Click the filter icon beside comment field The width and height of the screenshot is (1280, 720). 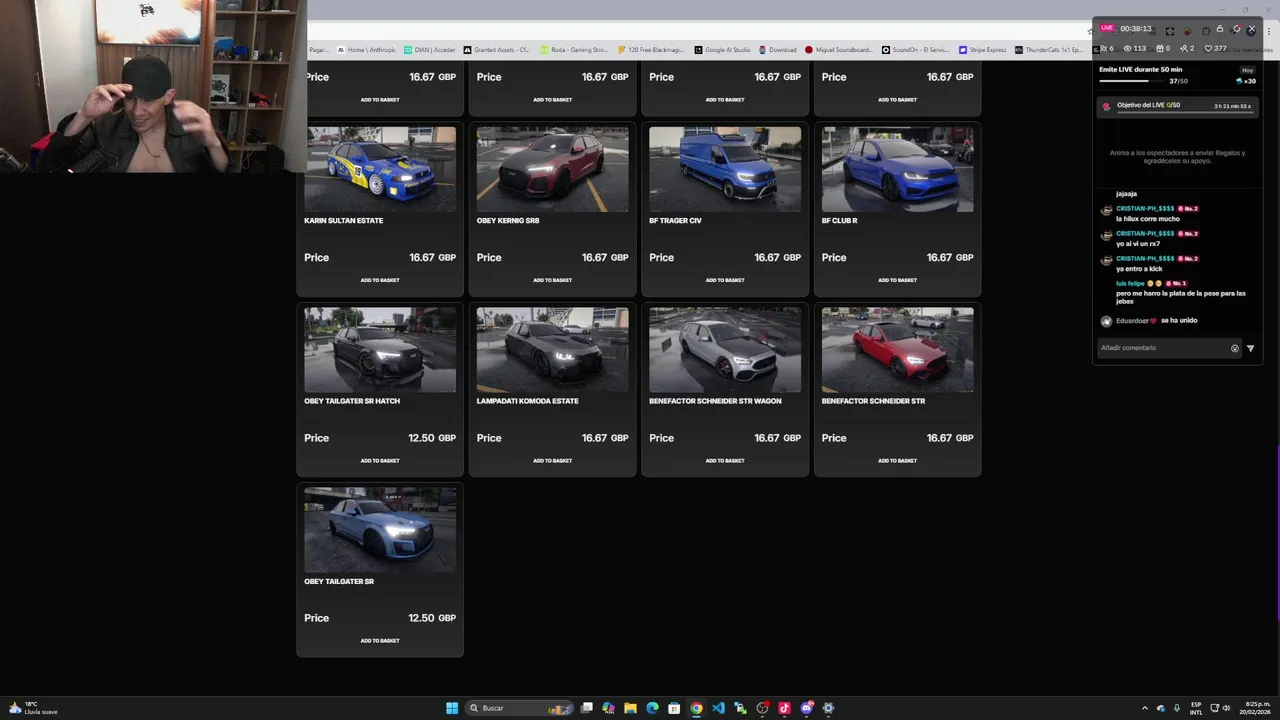1250,348
